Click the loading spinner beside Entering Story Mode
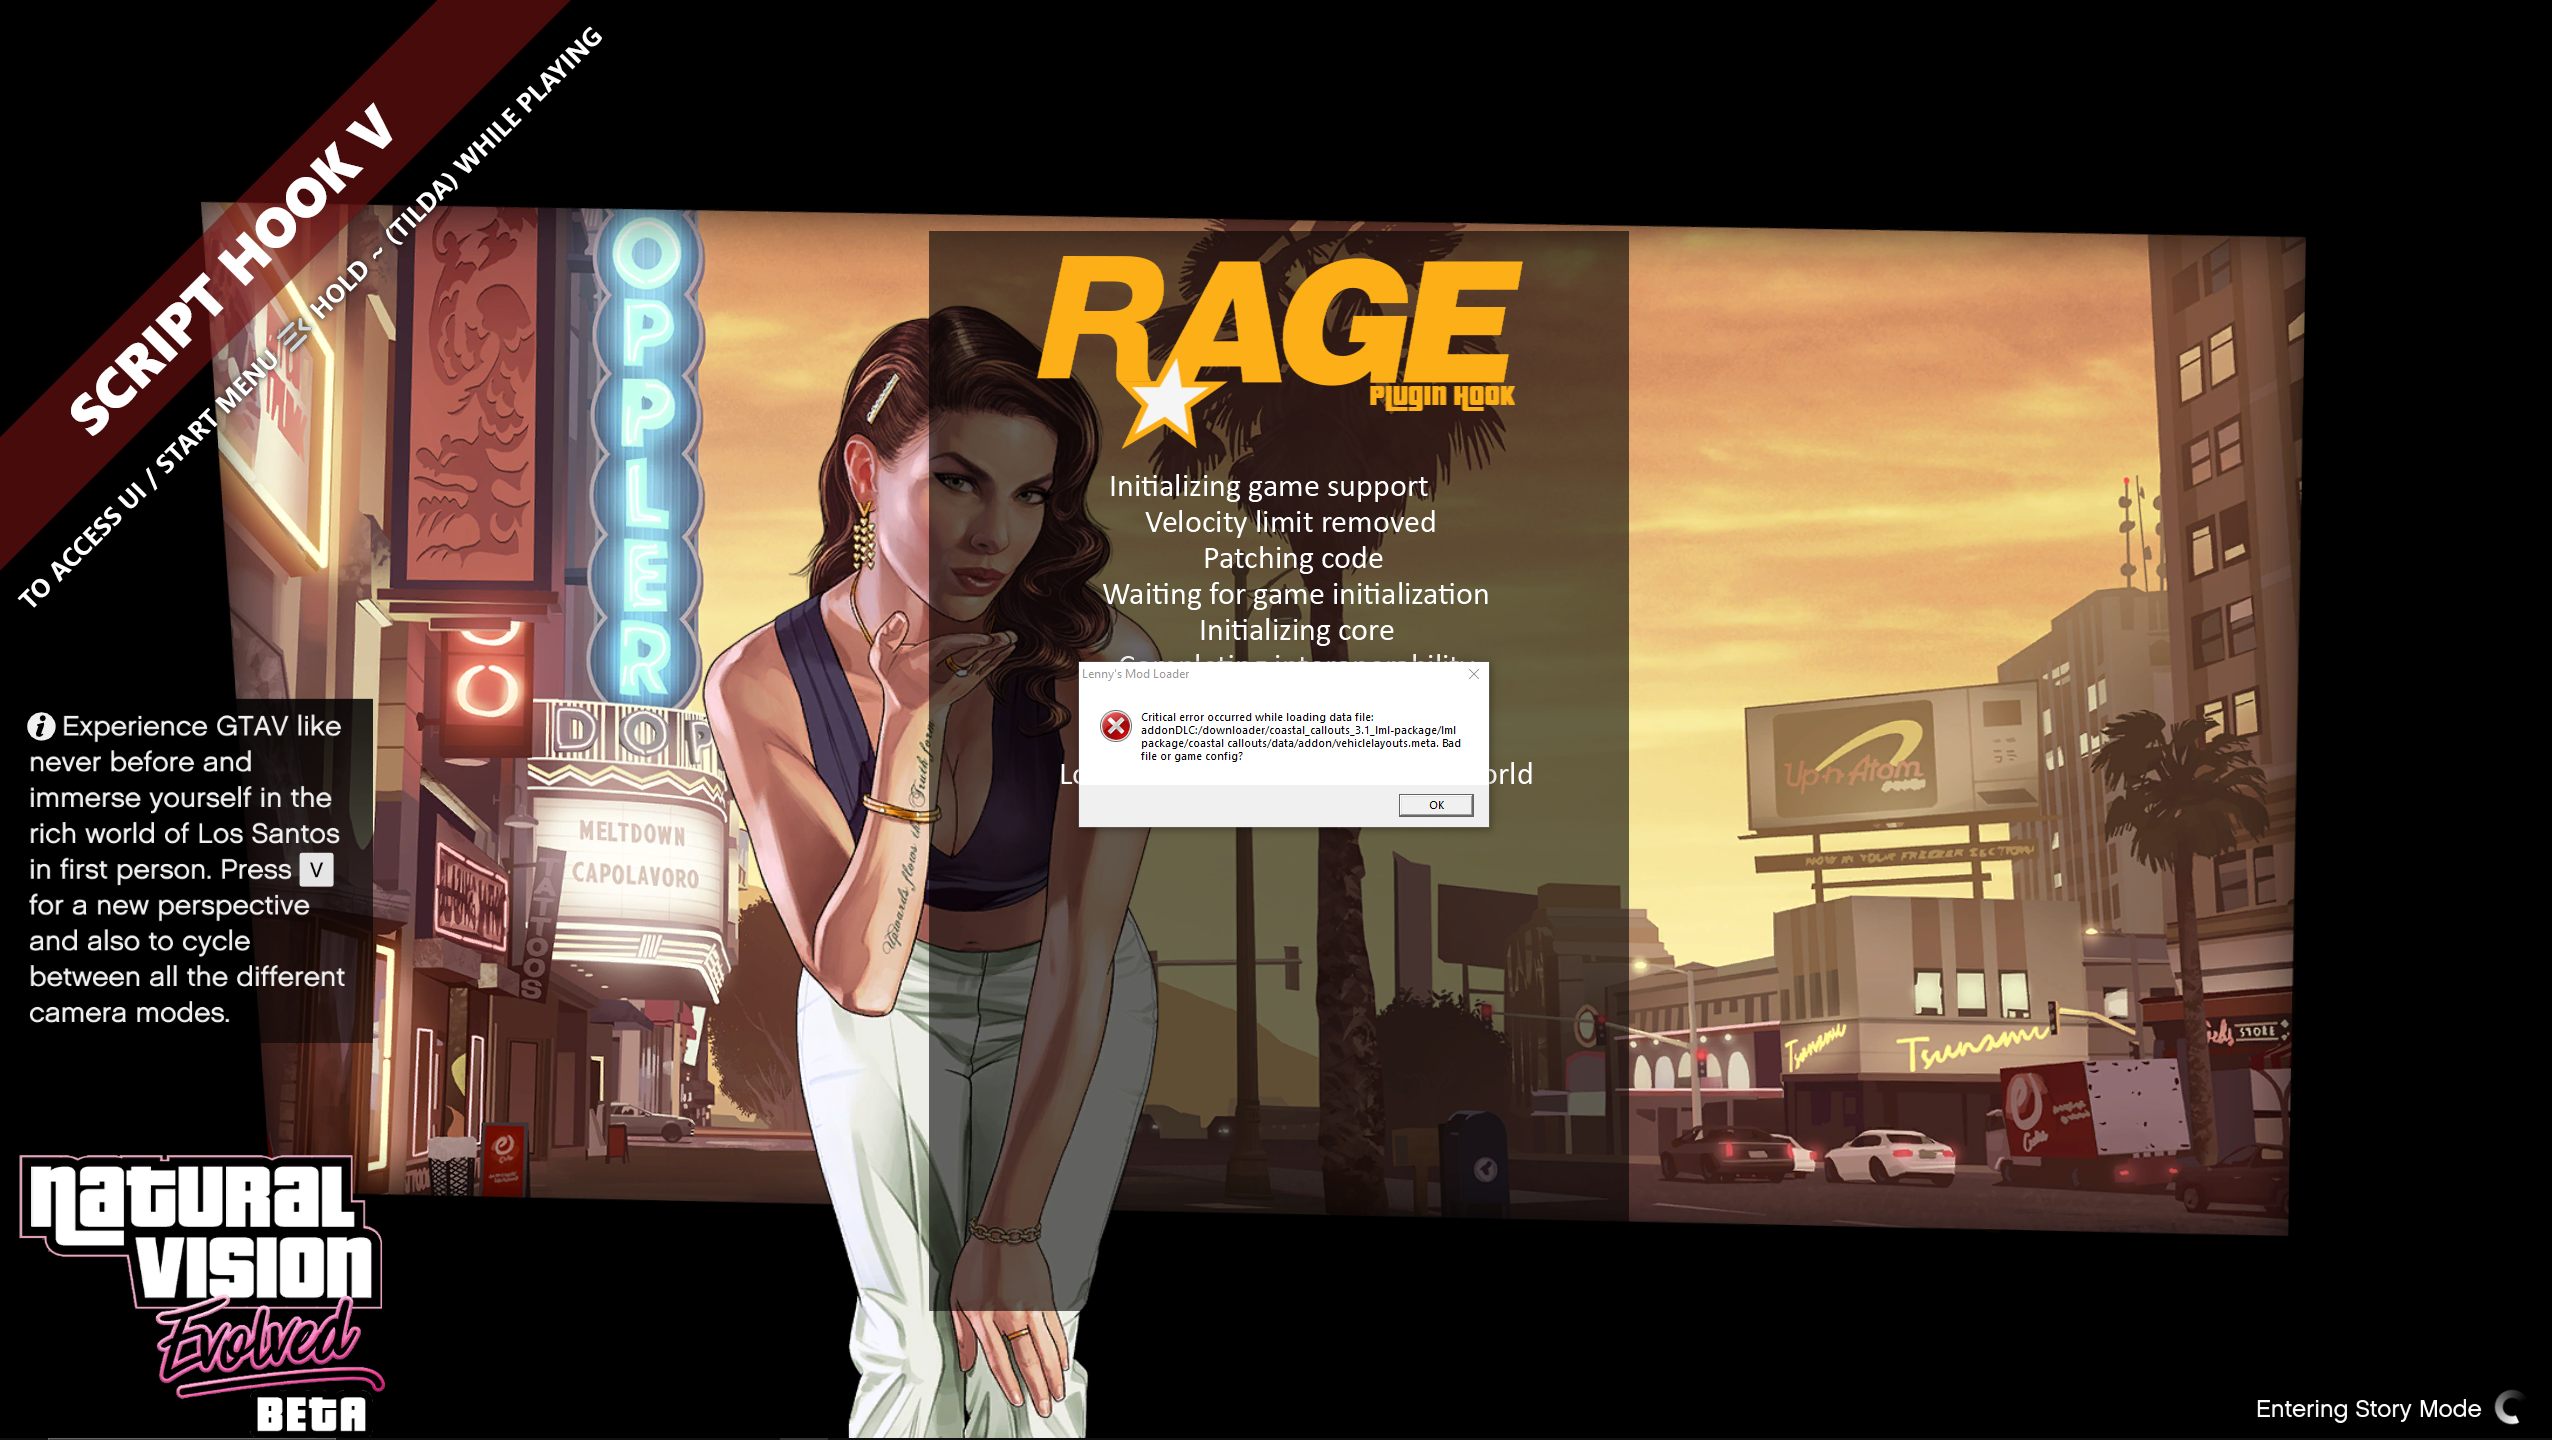The width and height of the screenshot is (2552, 1440). tap(2512, 1408)
